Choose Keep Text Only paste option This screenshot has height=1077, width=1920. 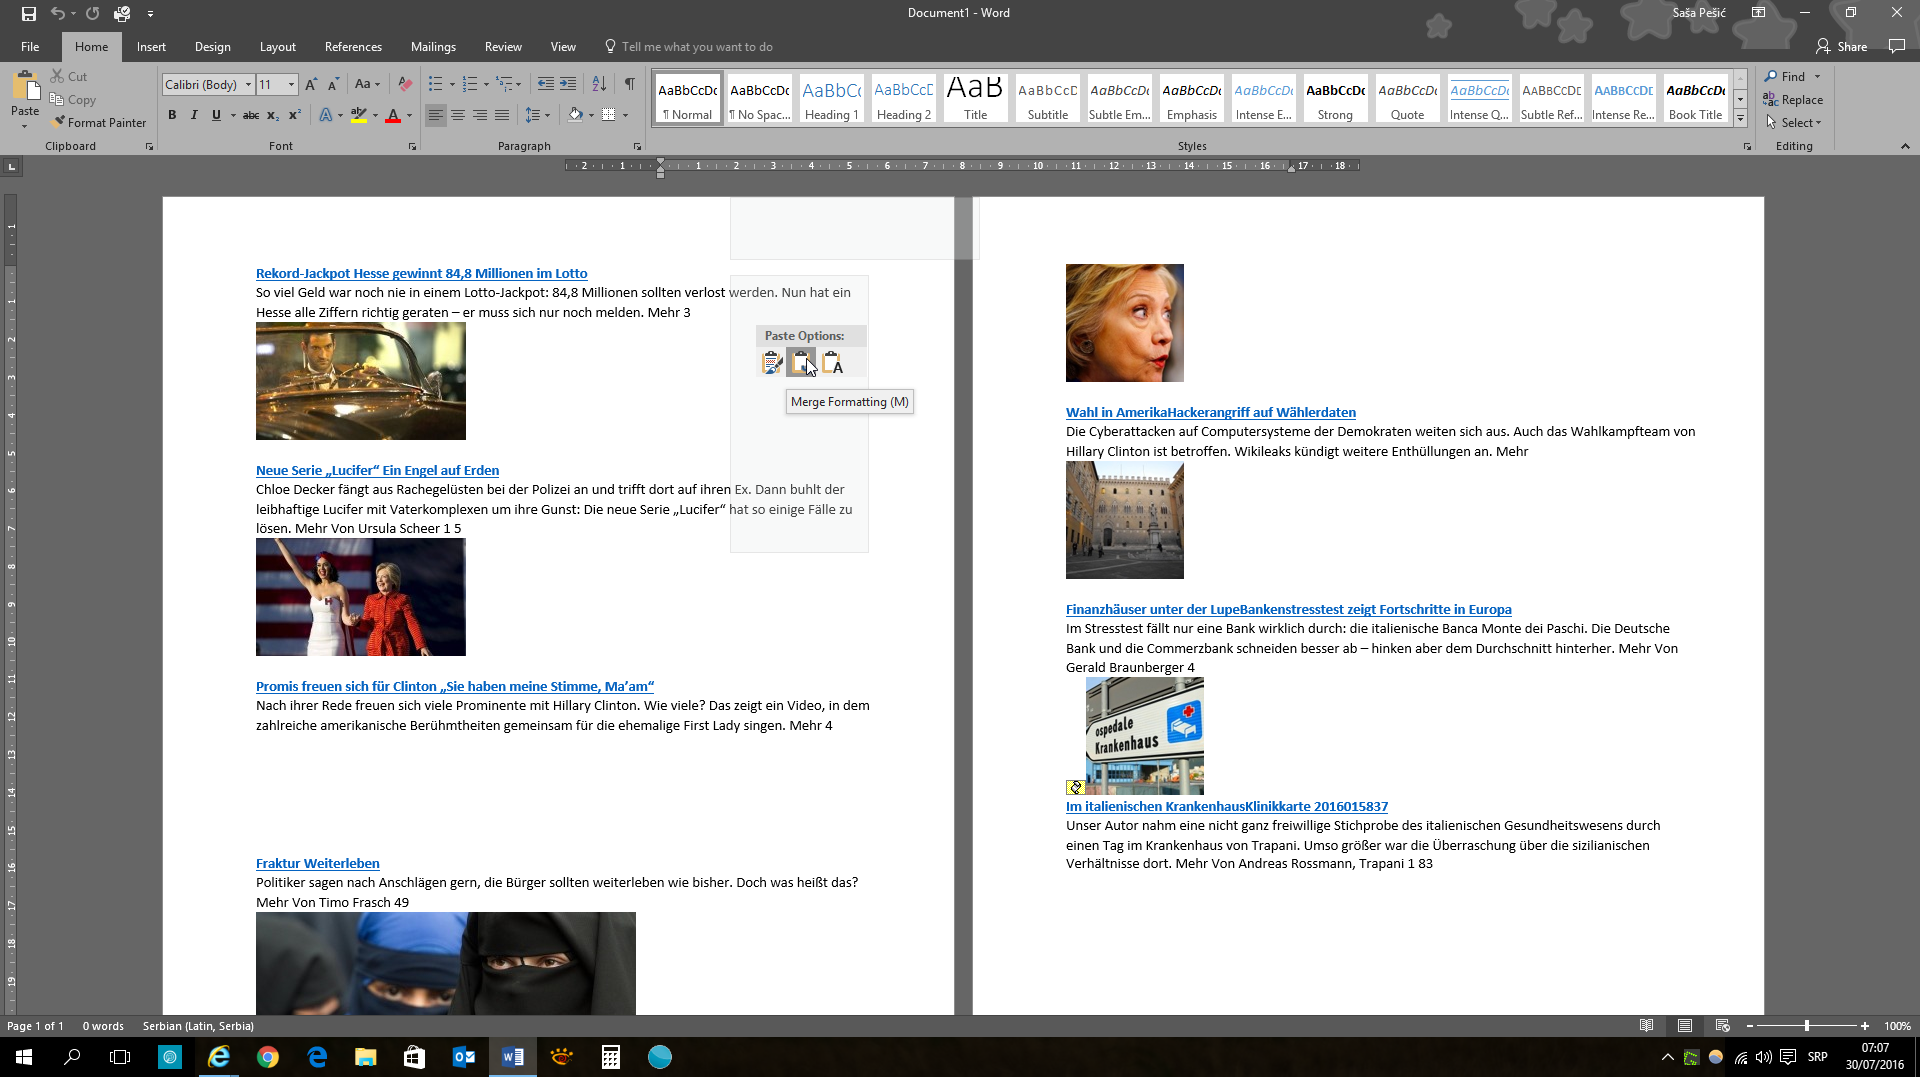pos(832,364)
